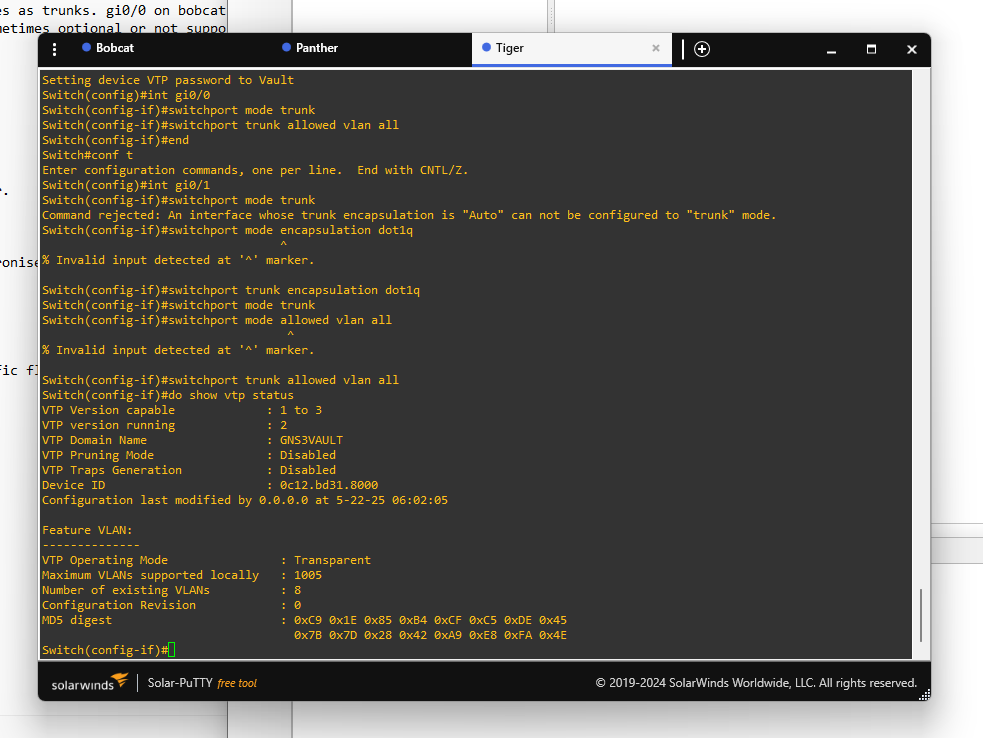Click the 'Switch(config)#int gi0/0' line
Image resolution: width=983 pixels, height=738 pixels.
126,95
